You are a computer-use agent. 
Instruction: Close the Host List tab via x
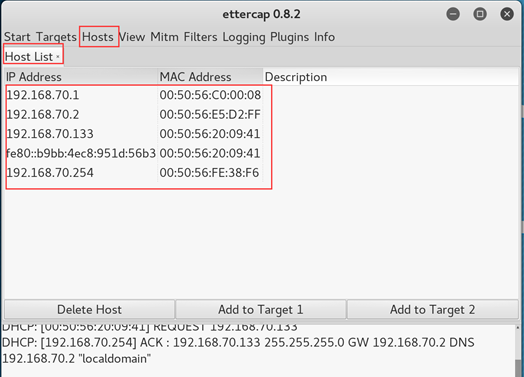(x=58, y=57)
